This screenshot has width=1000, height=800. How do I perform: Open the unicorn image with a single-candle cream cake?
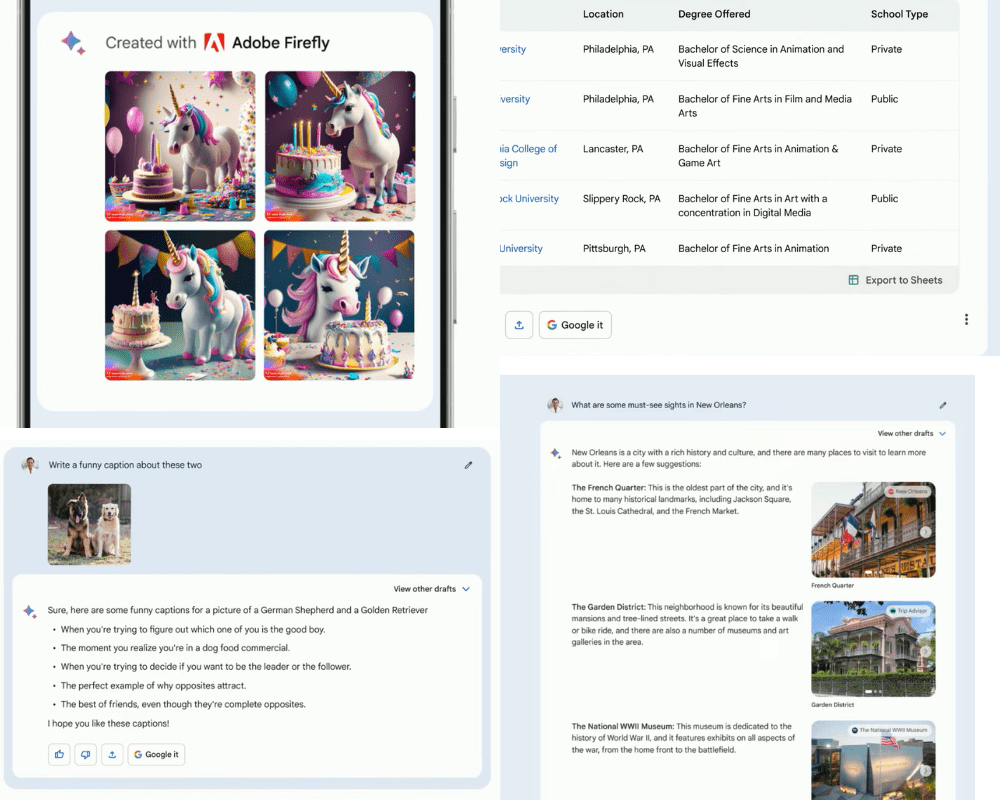coord(180,305)
